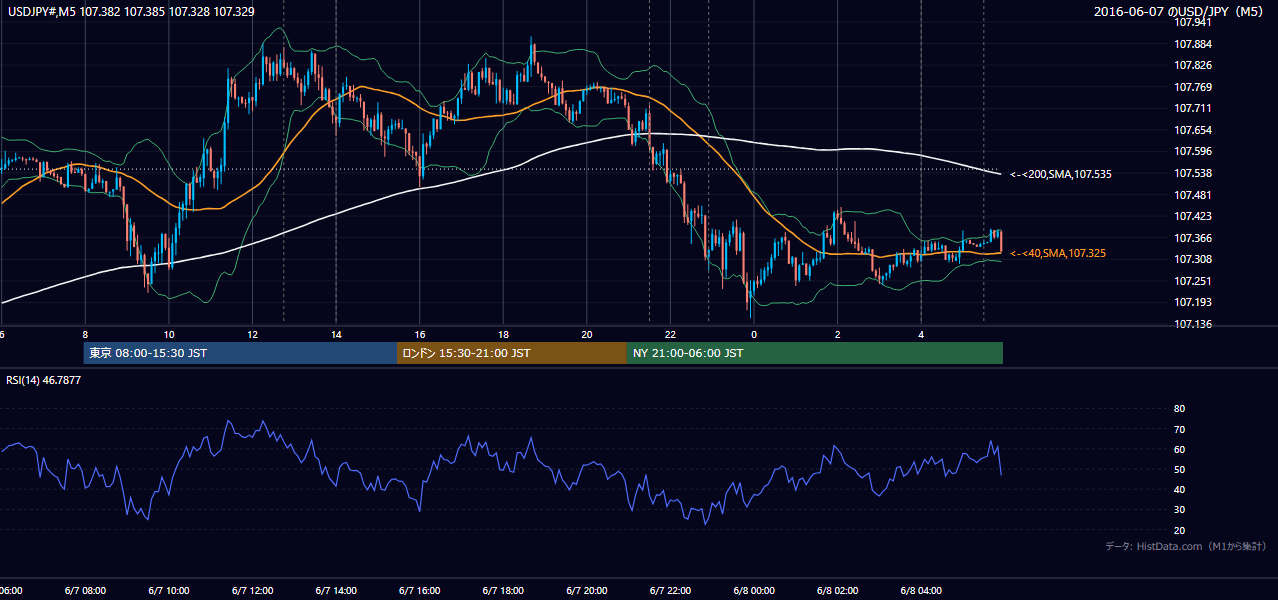Screen dimensions: 1278x600
Task: Click the 6/7 20:00 time label
Action: (x=587, y=590)
